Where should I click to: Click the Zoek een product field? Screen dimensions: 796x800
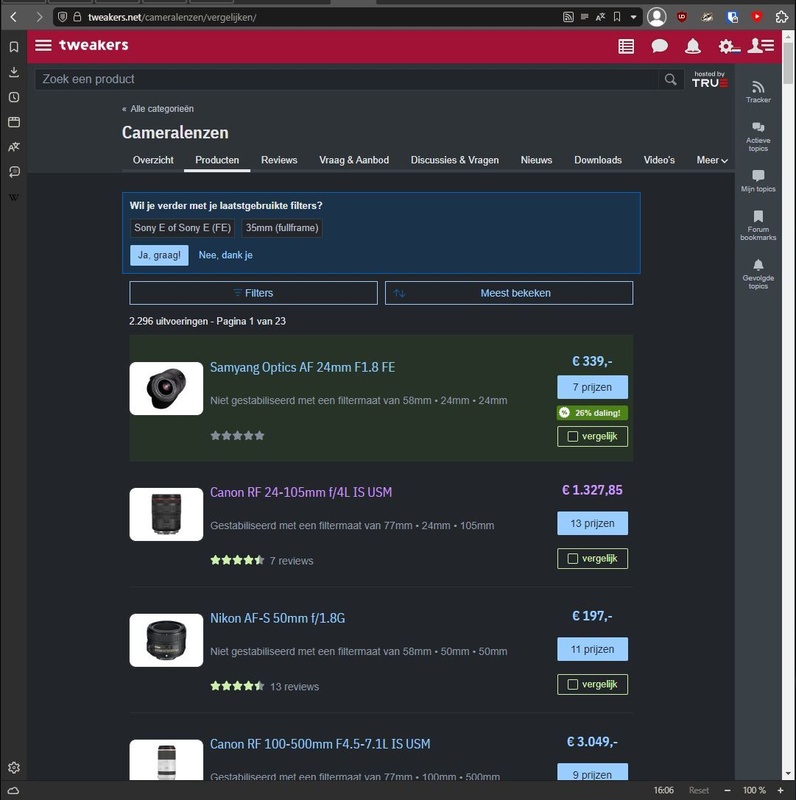tap(346, 79)
